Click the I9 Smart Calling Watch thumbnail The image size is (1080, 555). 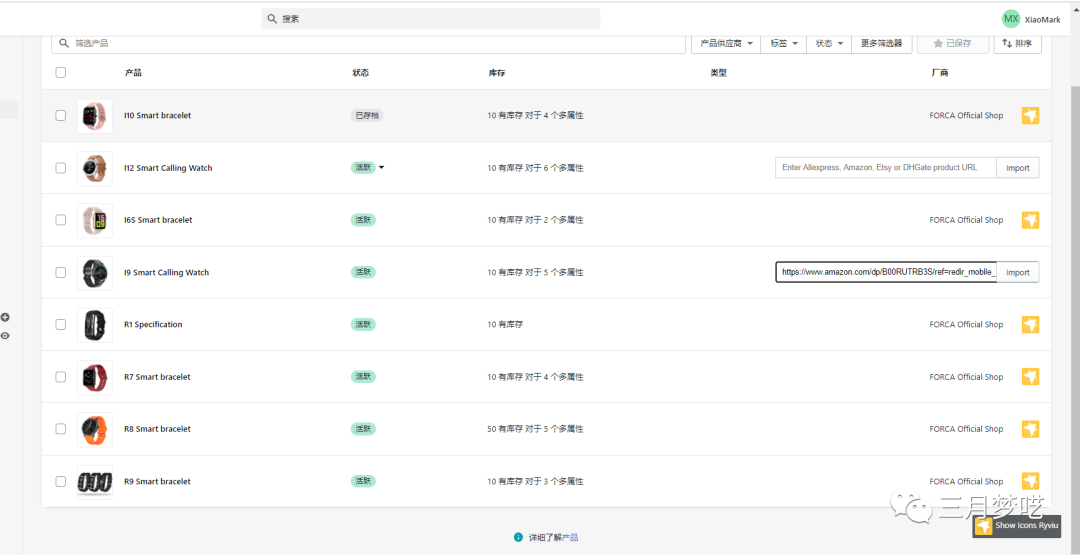tap(95, 272)
